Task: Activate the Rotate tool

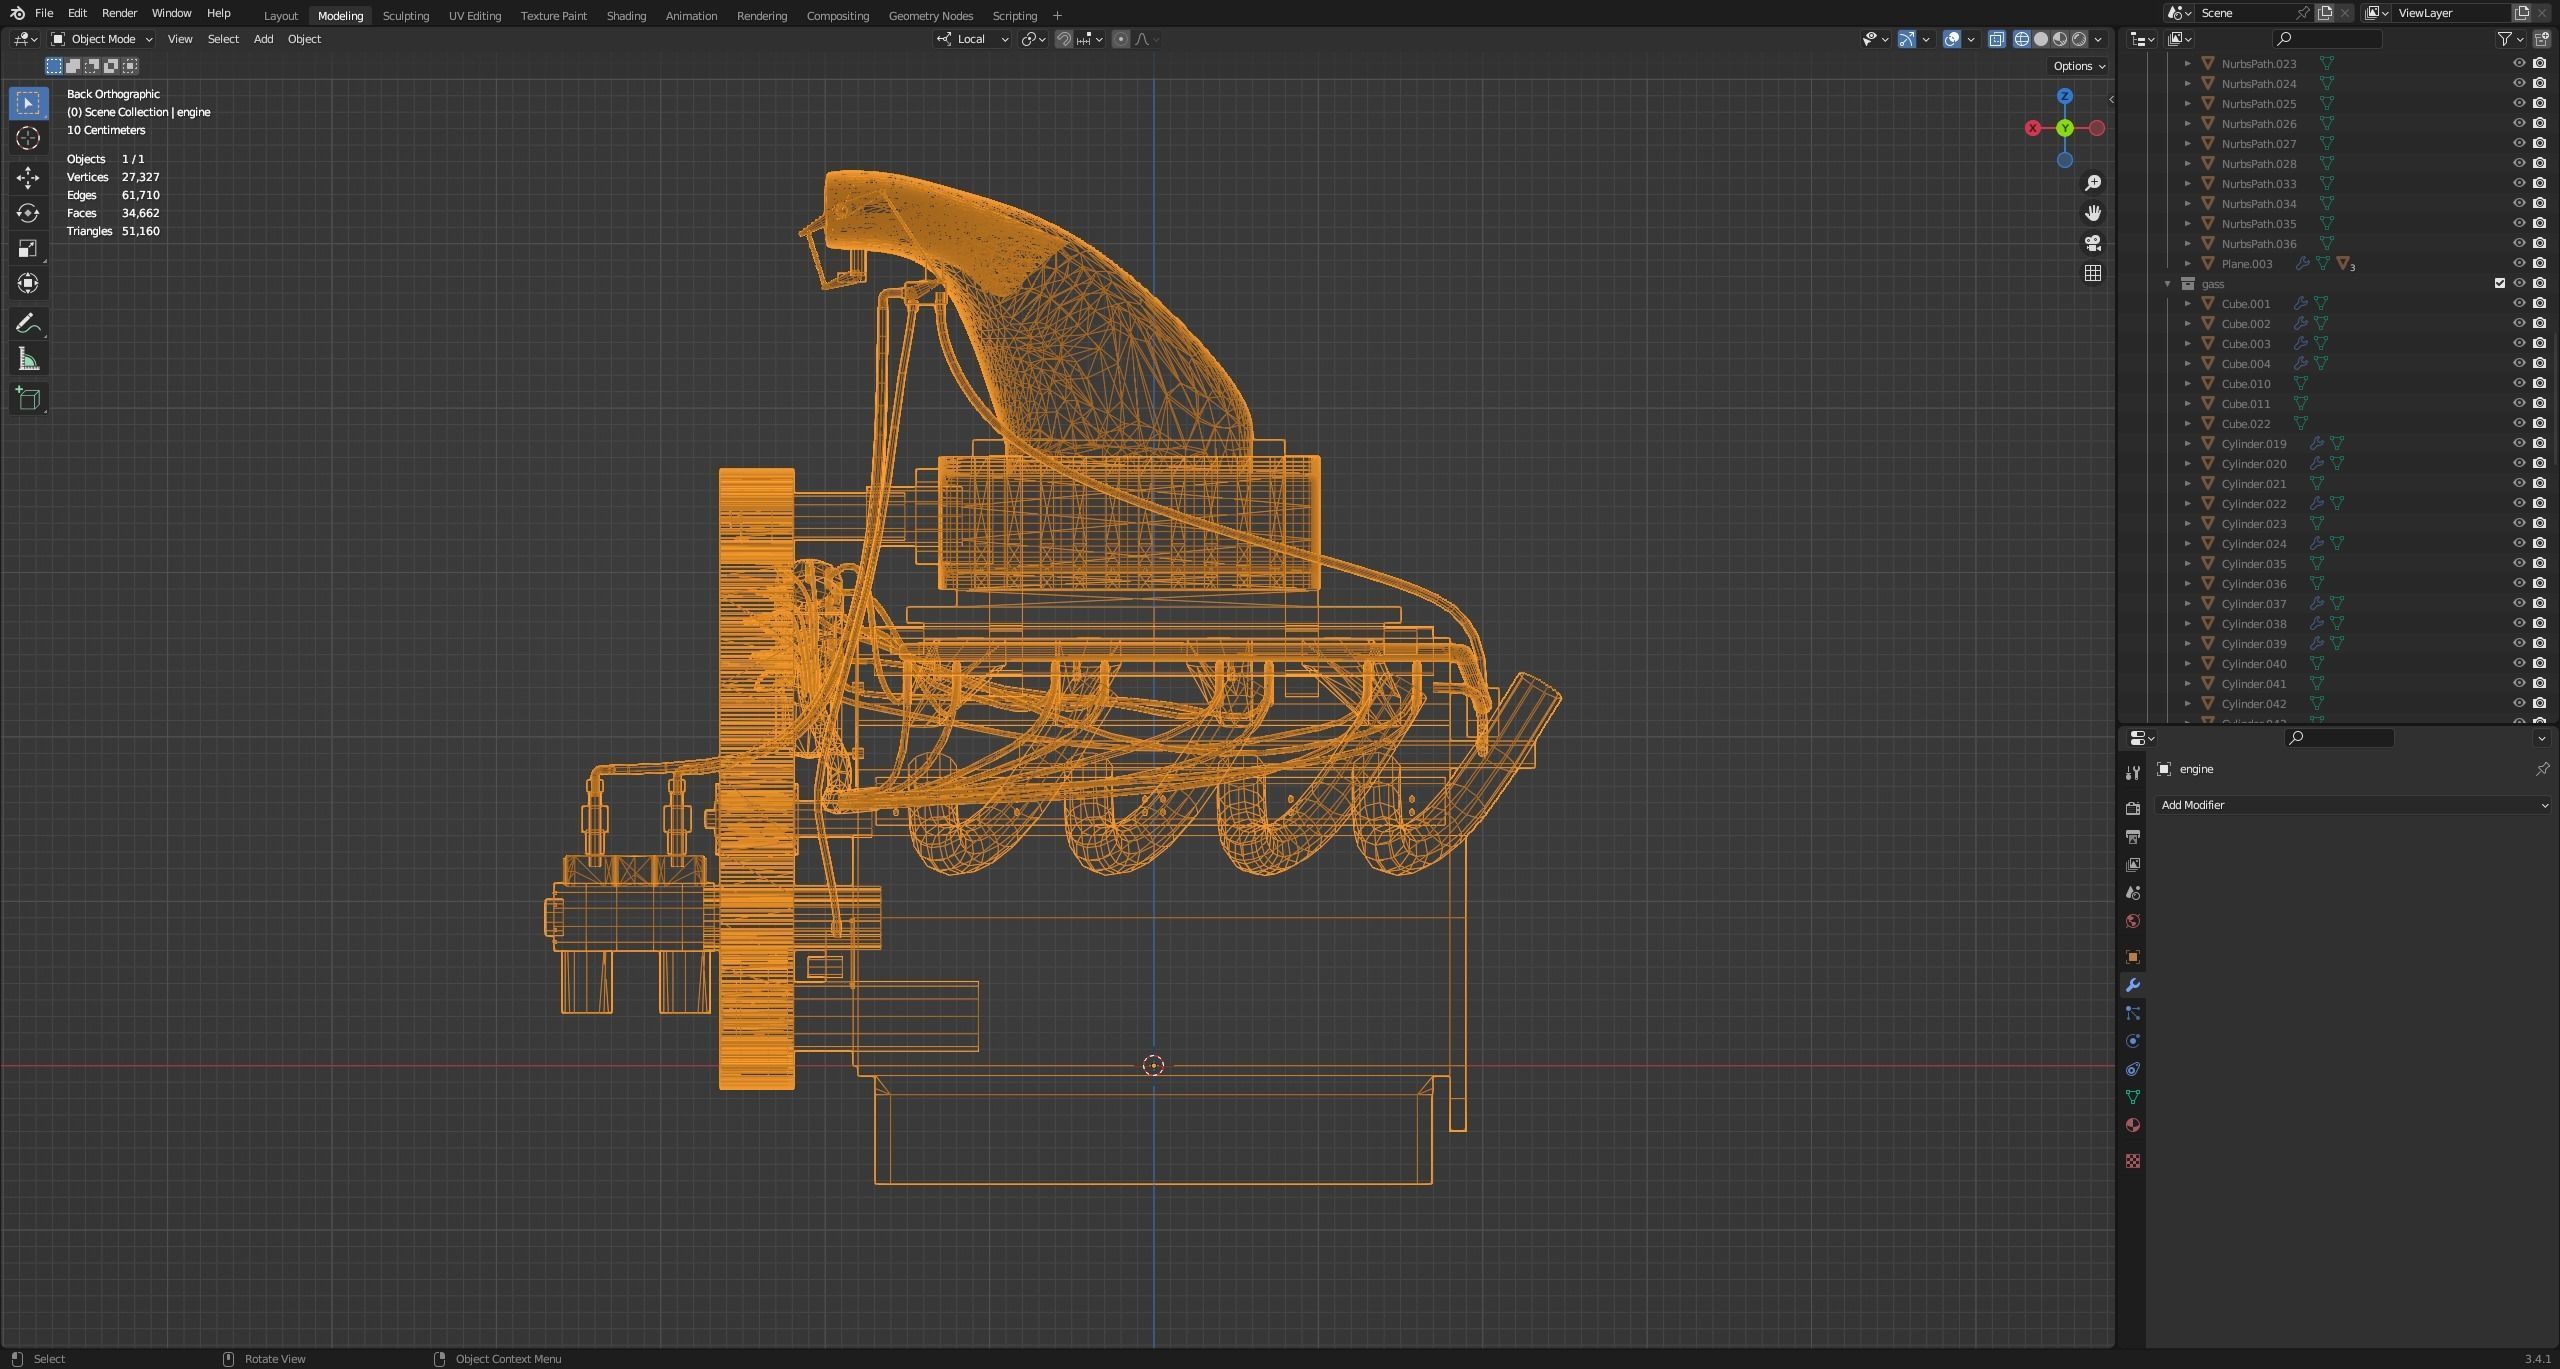Action: click(28, 213)
